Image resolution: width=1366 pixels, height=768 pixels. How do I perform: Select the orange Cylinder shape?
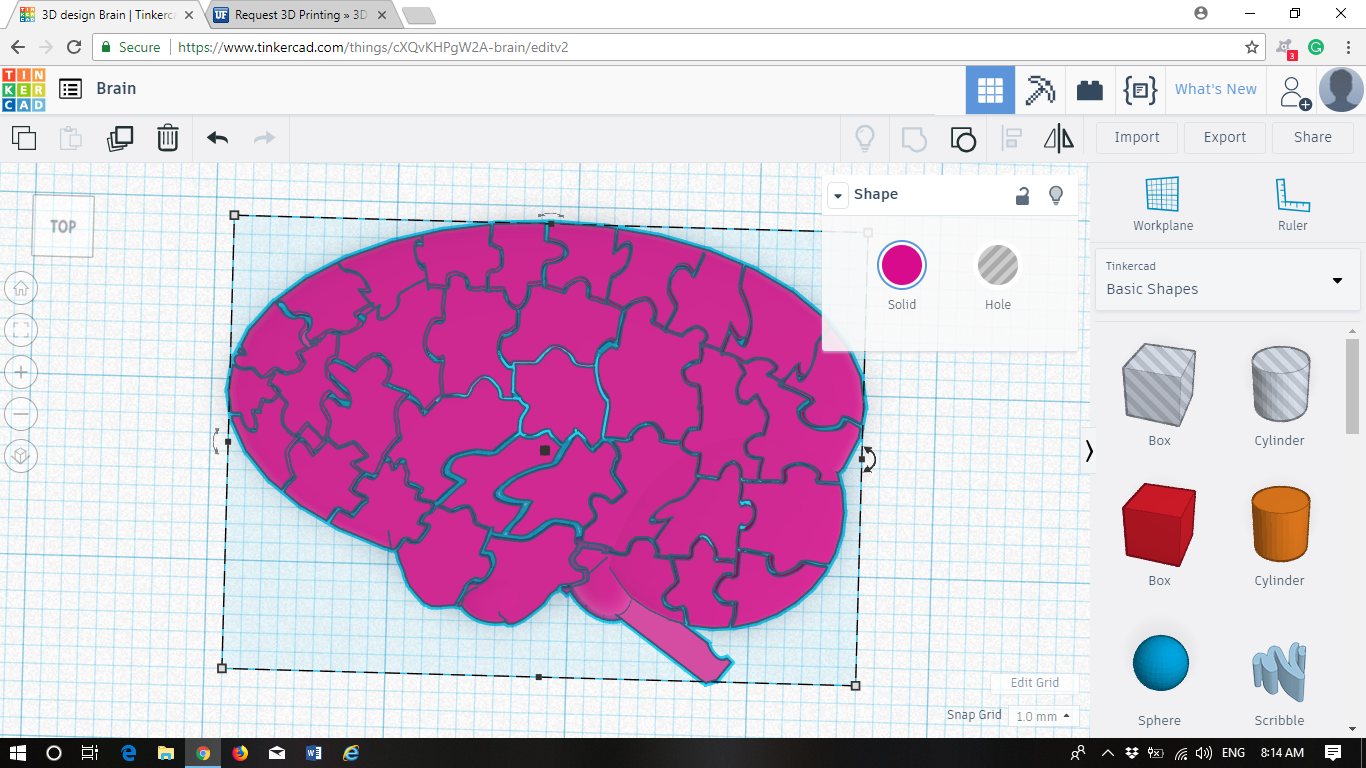coord(1280,524)
